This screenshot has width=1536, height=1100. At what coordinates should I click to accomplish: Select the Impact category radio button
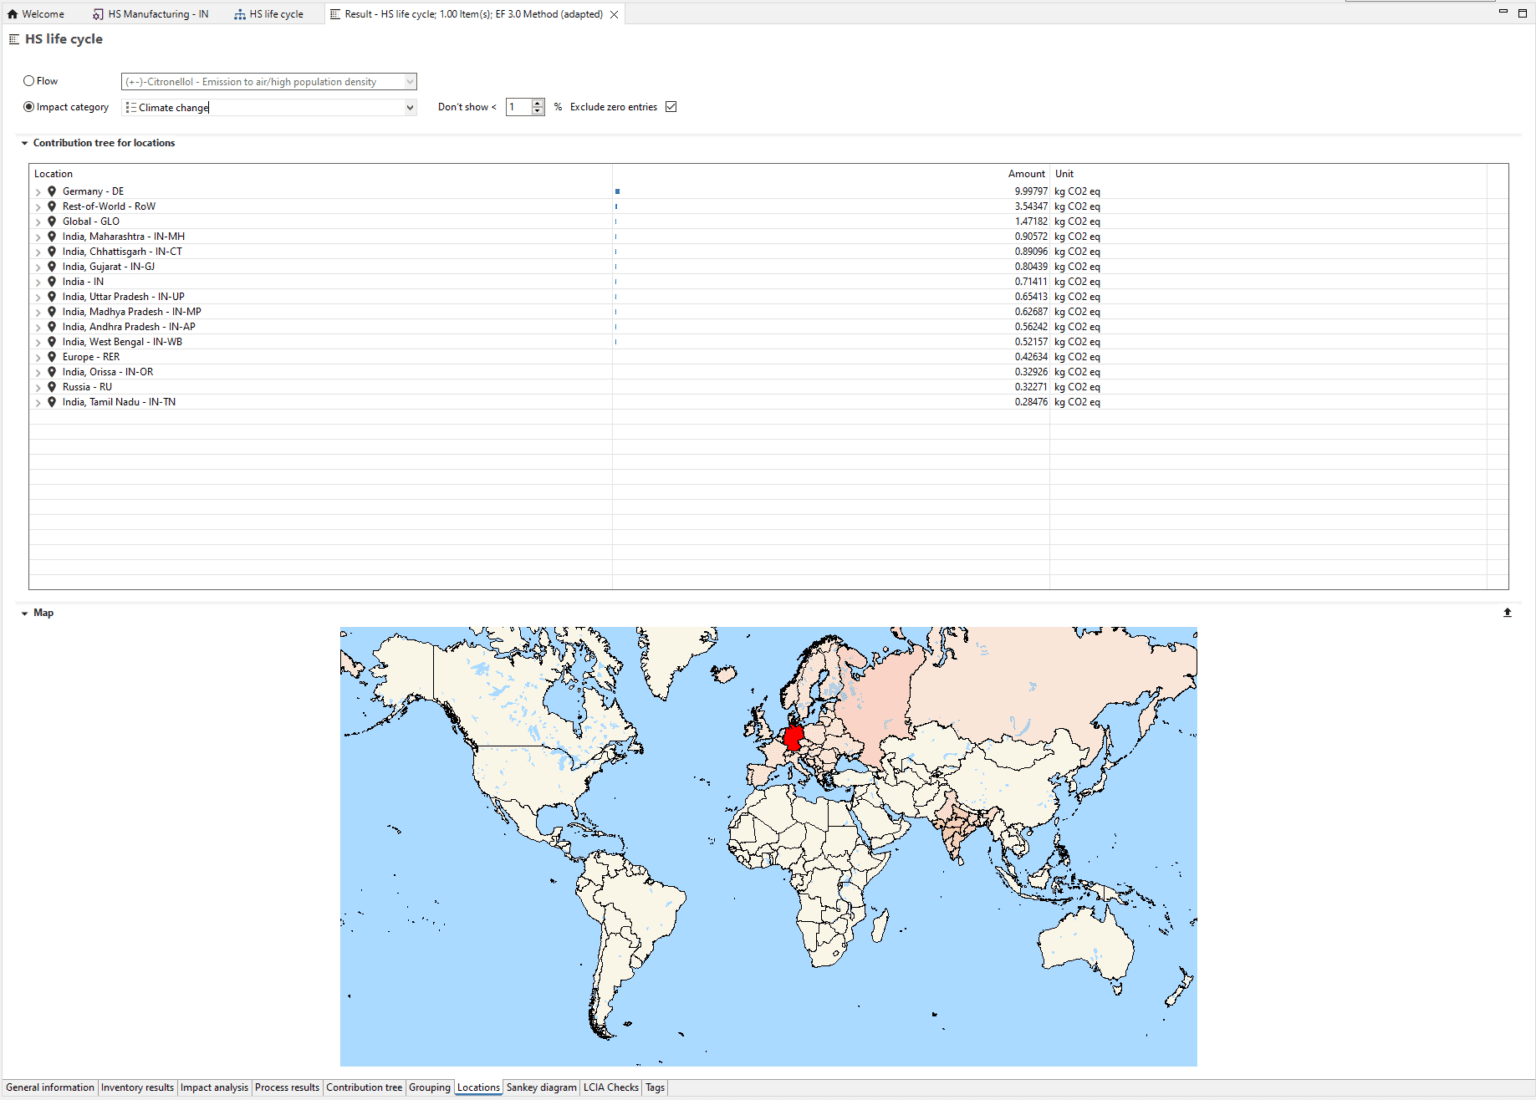[29, 107]
